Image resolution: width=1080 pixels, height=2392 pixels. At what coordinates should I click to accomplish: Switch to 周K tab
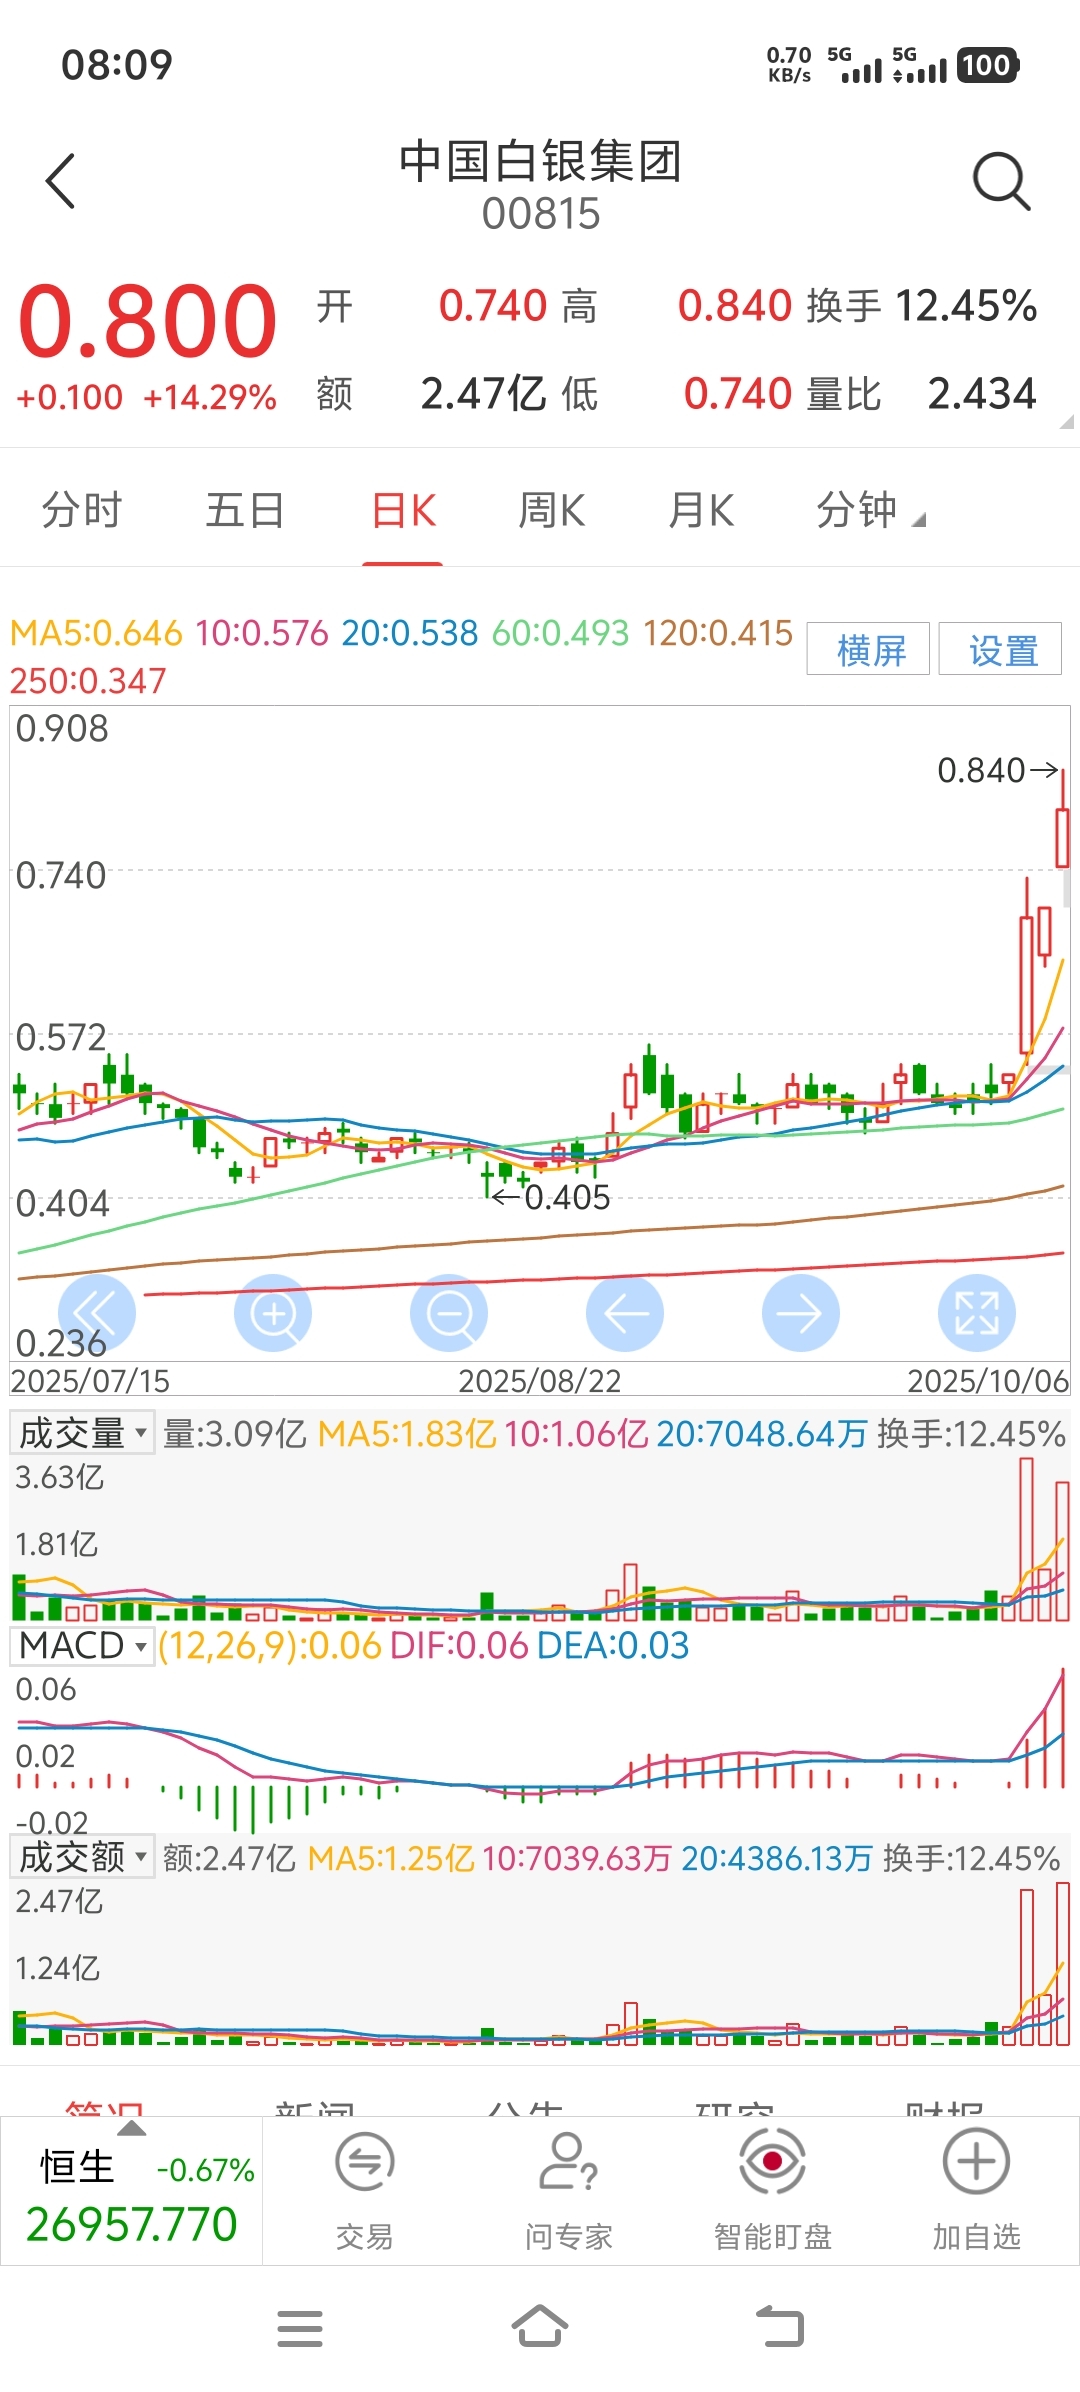(x=551, y=511)
